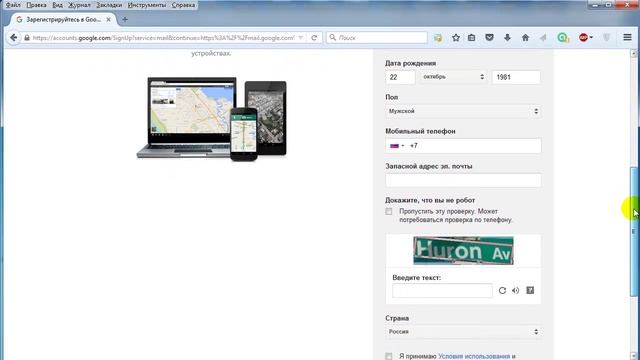Focus the mobile phone number field
This screenshot has width=640, height=360.
pos(463,146)
